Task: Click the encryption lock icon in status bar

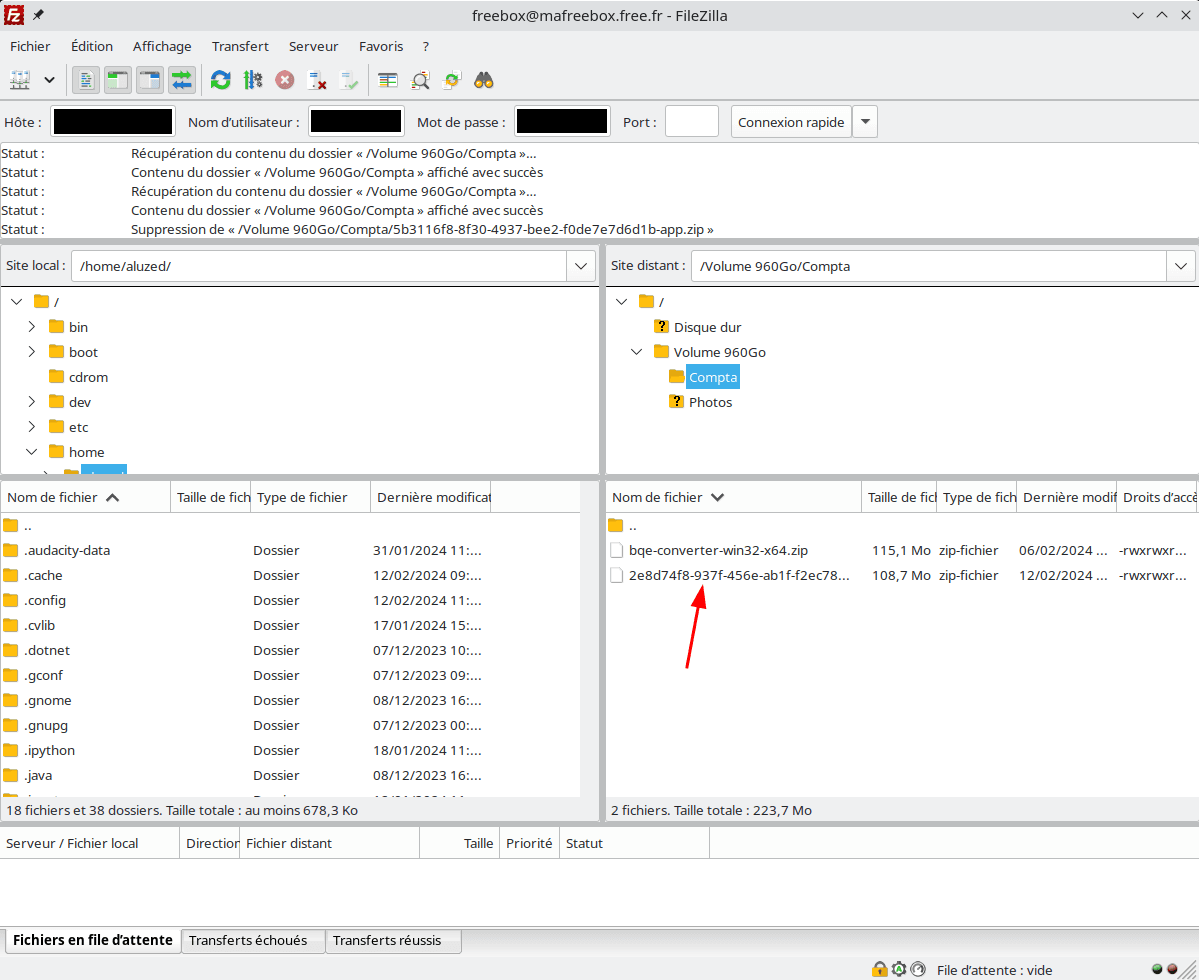Action: [879, 969]
